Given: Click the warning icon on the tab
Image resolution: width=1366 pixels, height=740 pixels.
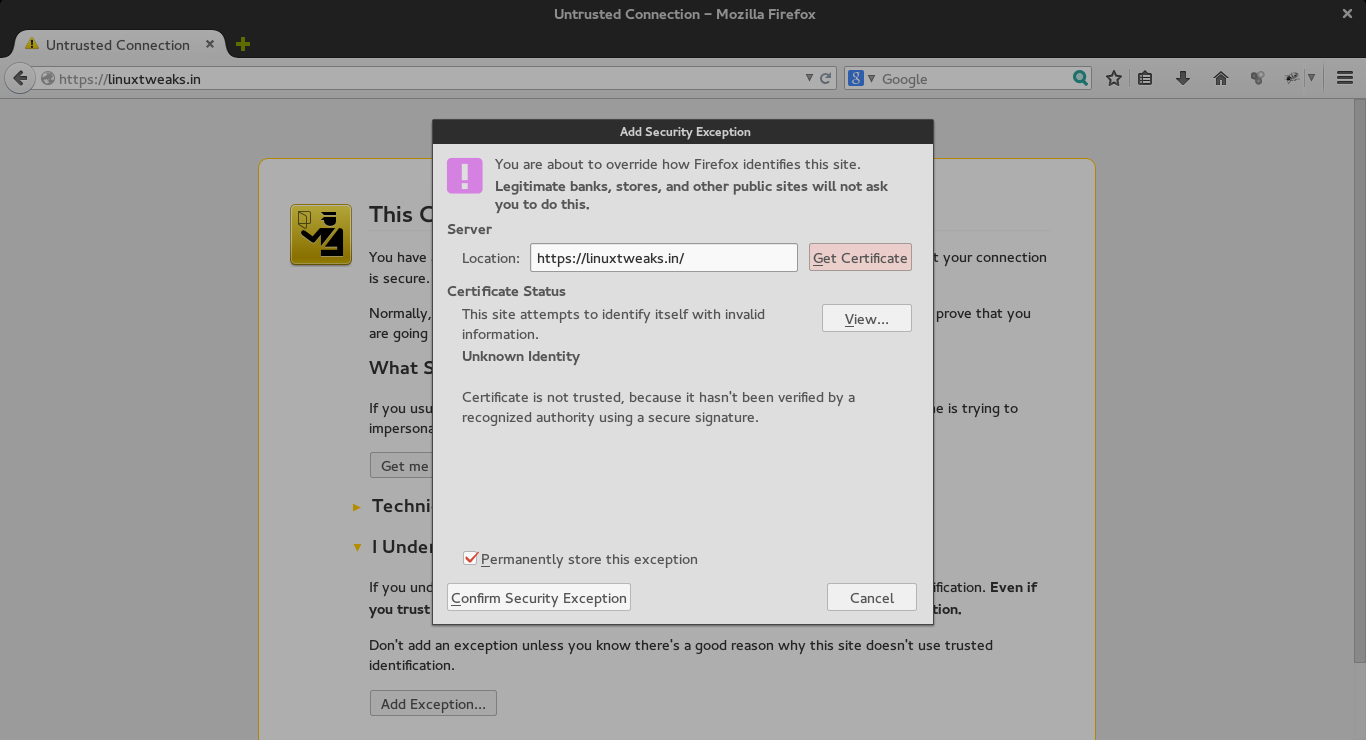Looking at the screenshot, I should click(x=32, y=44).
